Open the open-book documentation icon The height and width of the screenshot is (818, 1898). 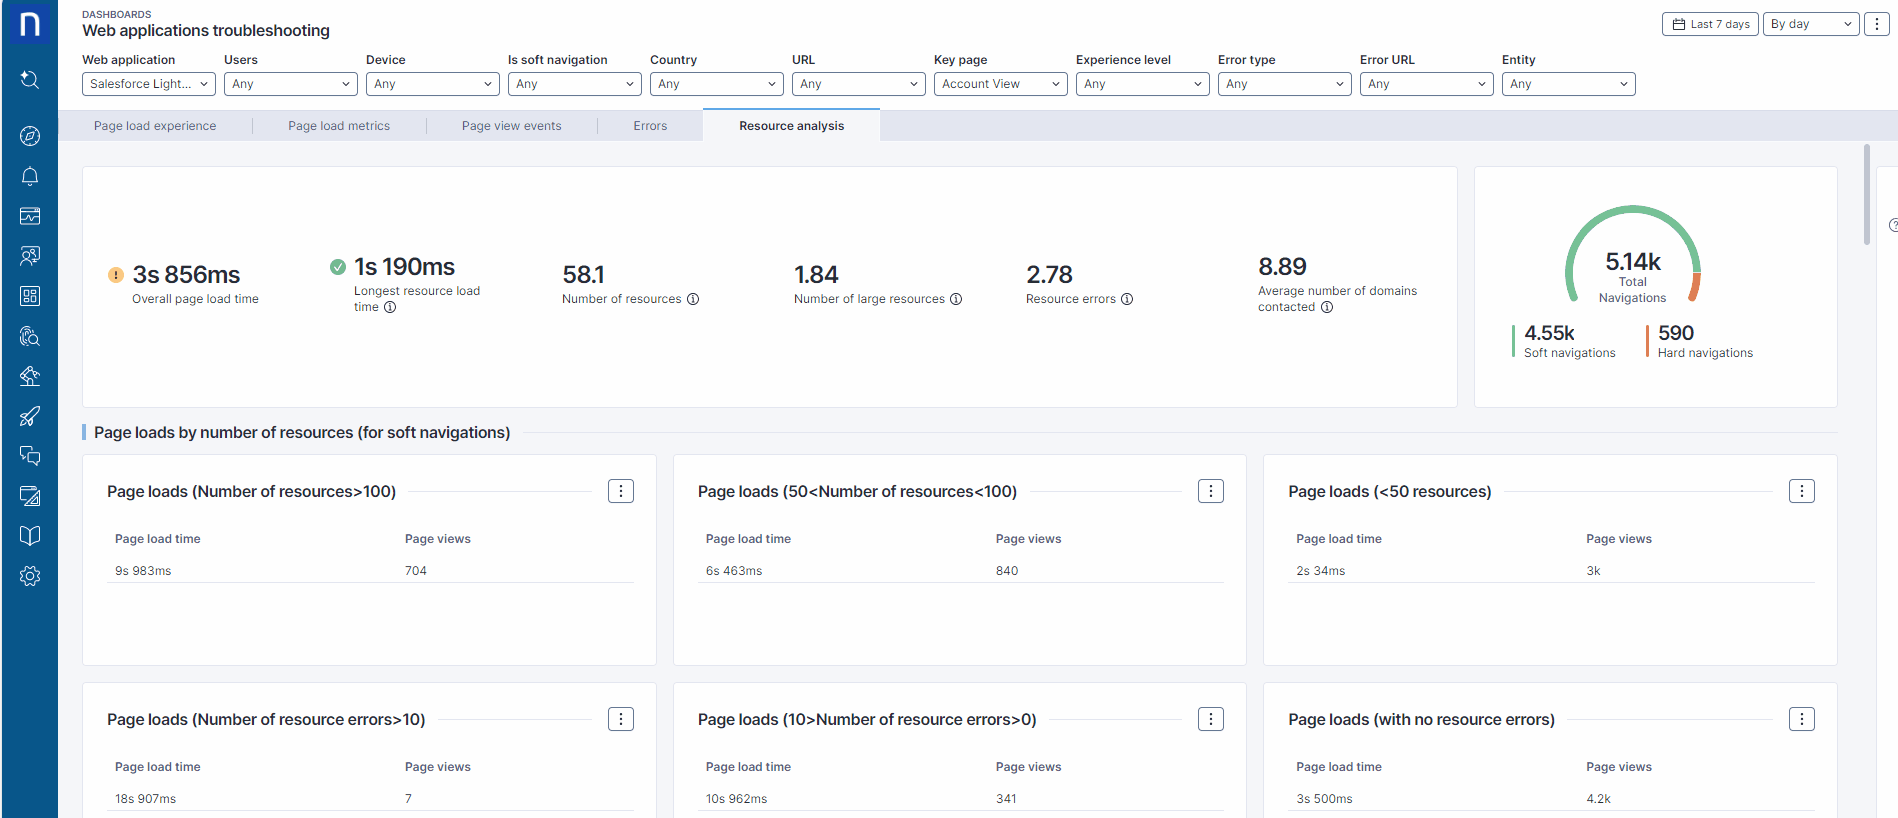pyautogui.click(x=30, y=536)
